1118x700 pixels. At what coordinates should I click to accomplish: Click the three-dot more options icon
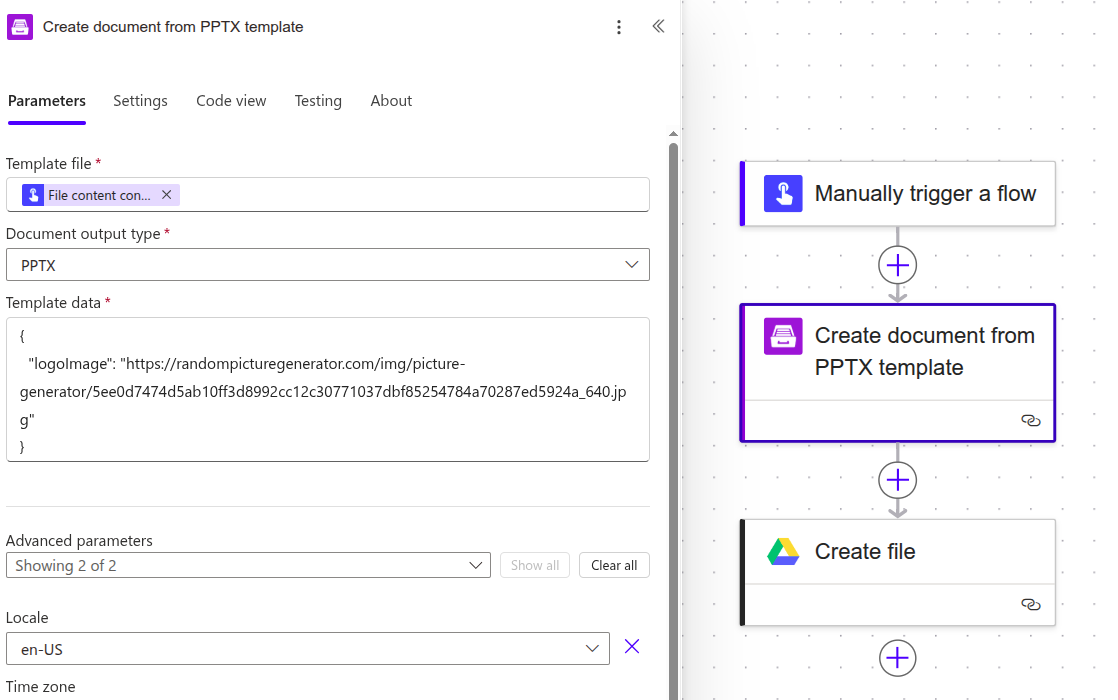tap(619, 27)
